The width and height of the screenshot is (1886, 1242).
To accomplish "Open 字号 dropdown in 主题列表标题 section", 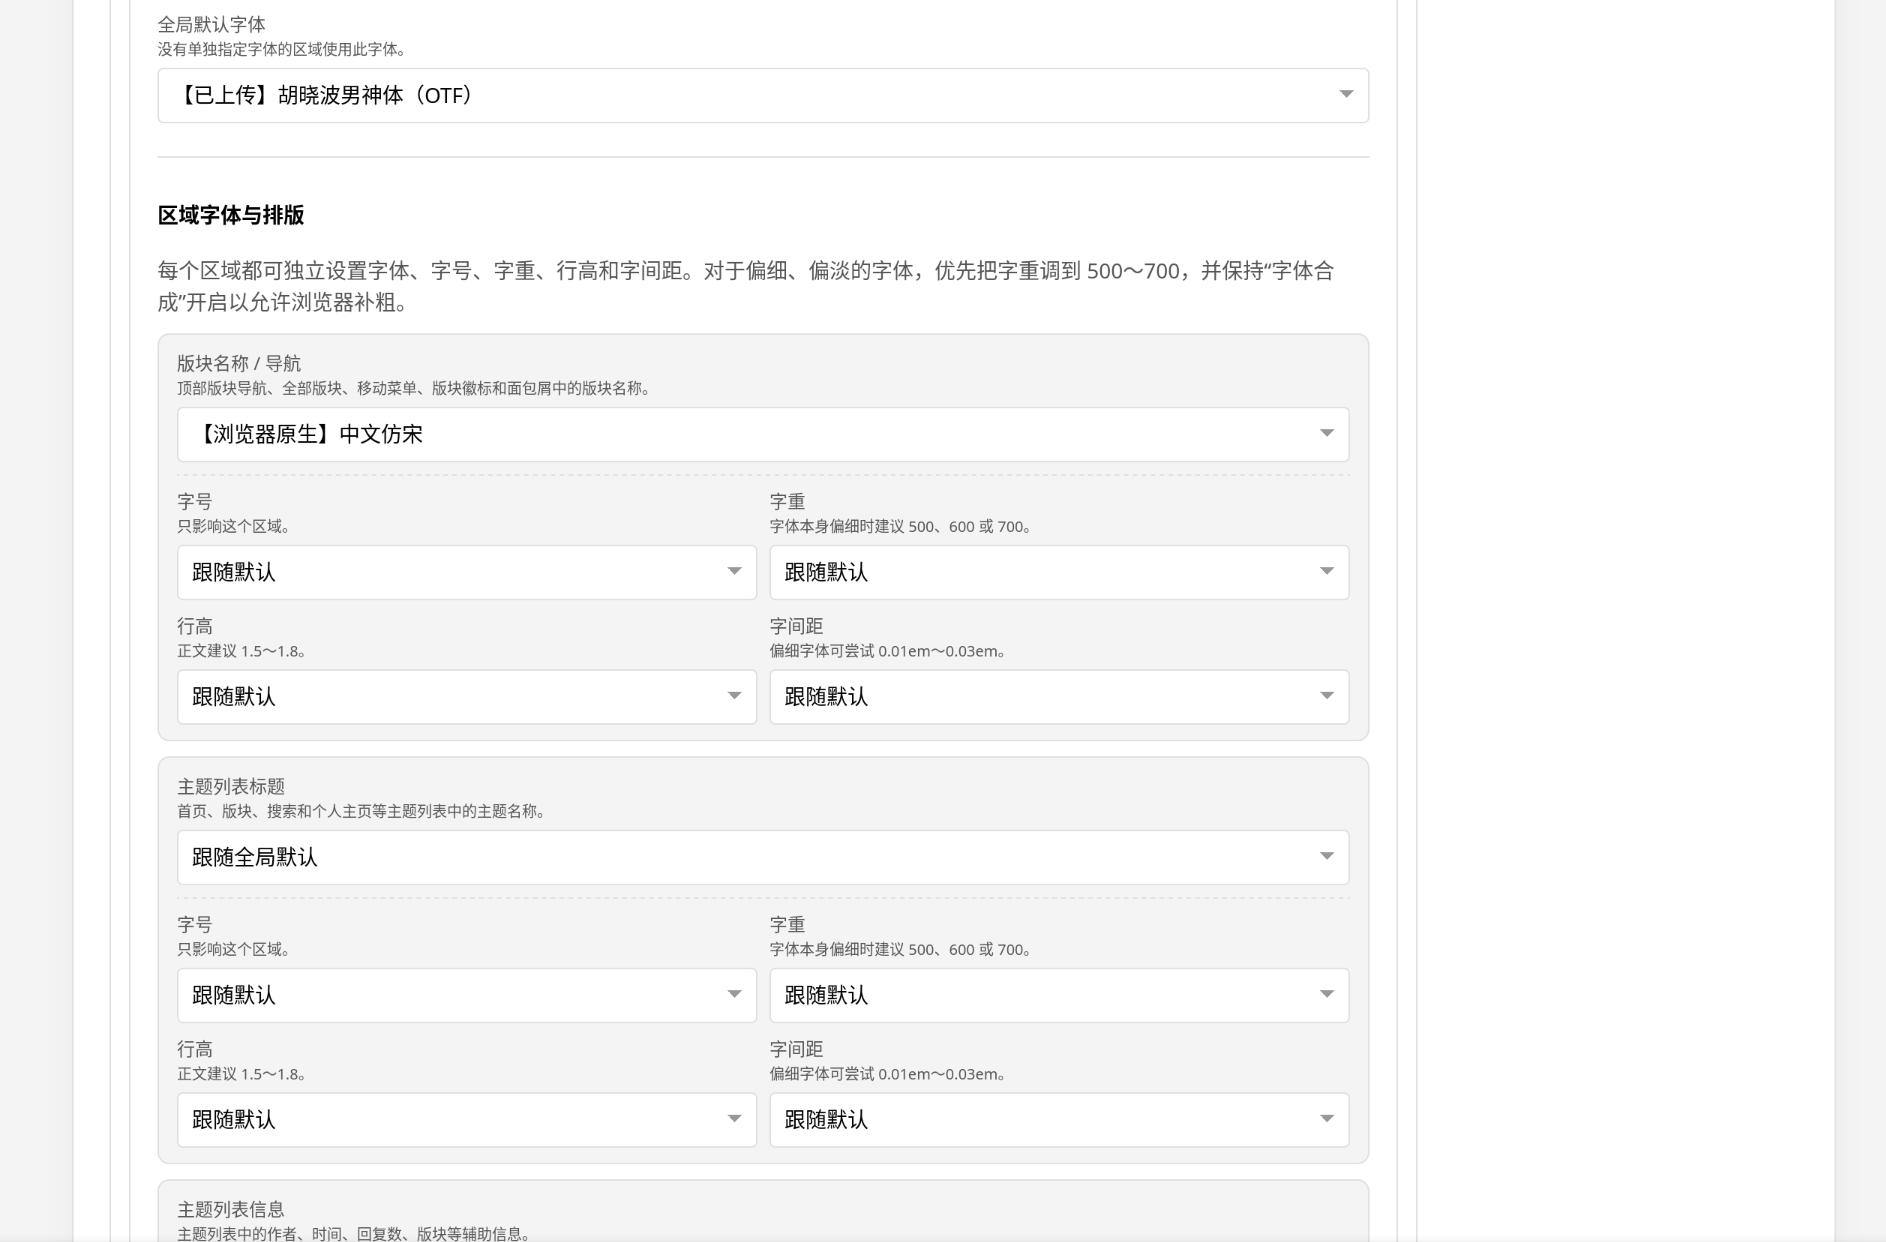I will click(467, 995).
